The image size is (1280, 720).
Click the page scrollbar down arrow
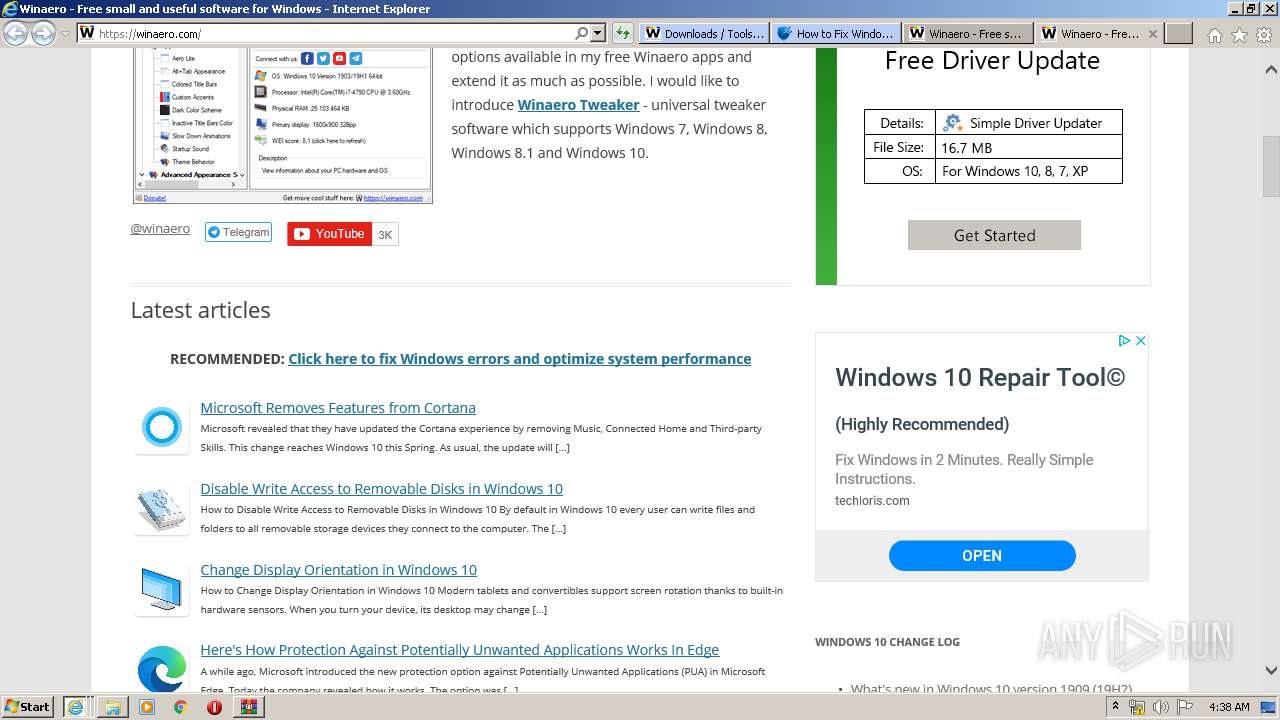point(1271,670)
